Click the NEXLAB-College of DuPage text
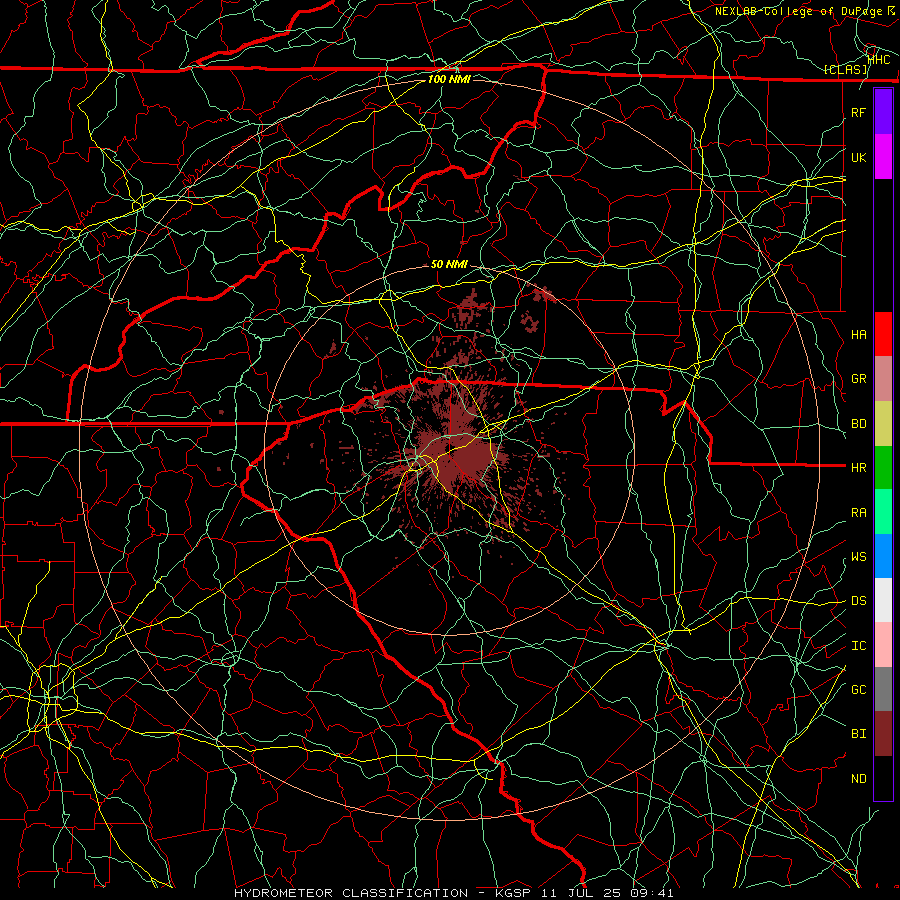Image resolution: width=900 pixels, height=900 pixels. (x=801, y=11)
